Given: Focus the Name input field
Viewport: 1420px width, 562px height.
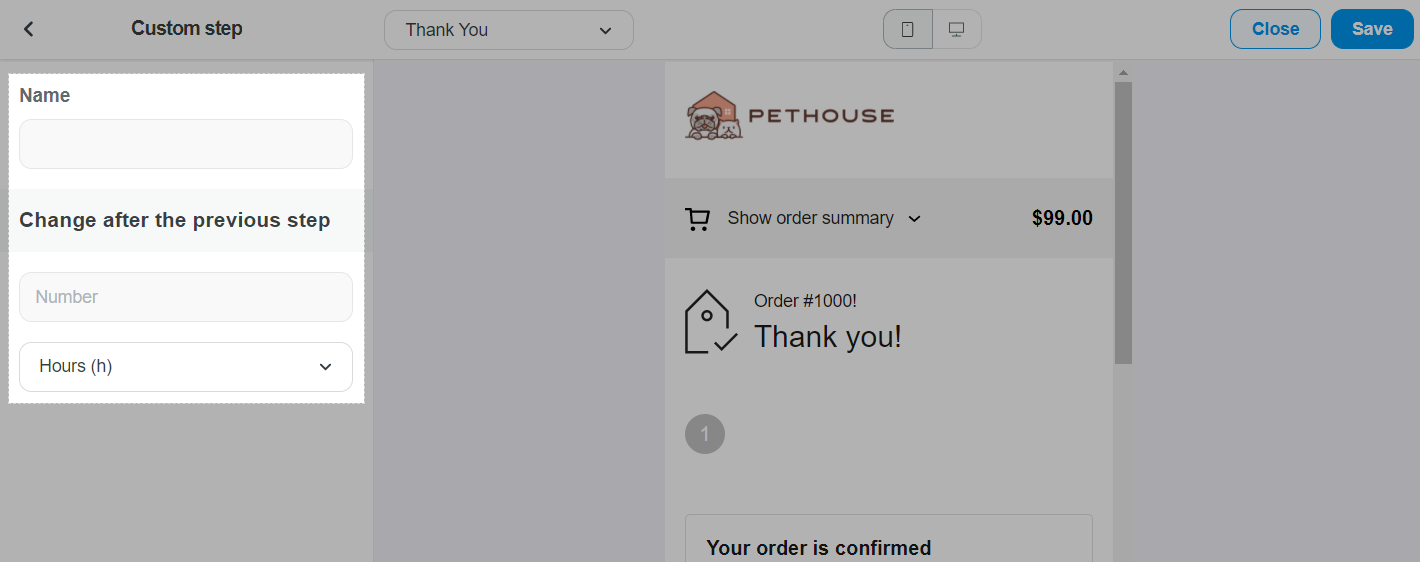Looking at the screenshot, I should point(186,145).
